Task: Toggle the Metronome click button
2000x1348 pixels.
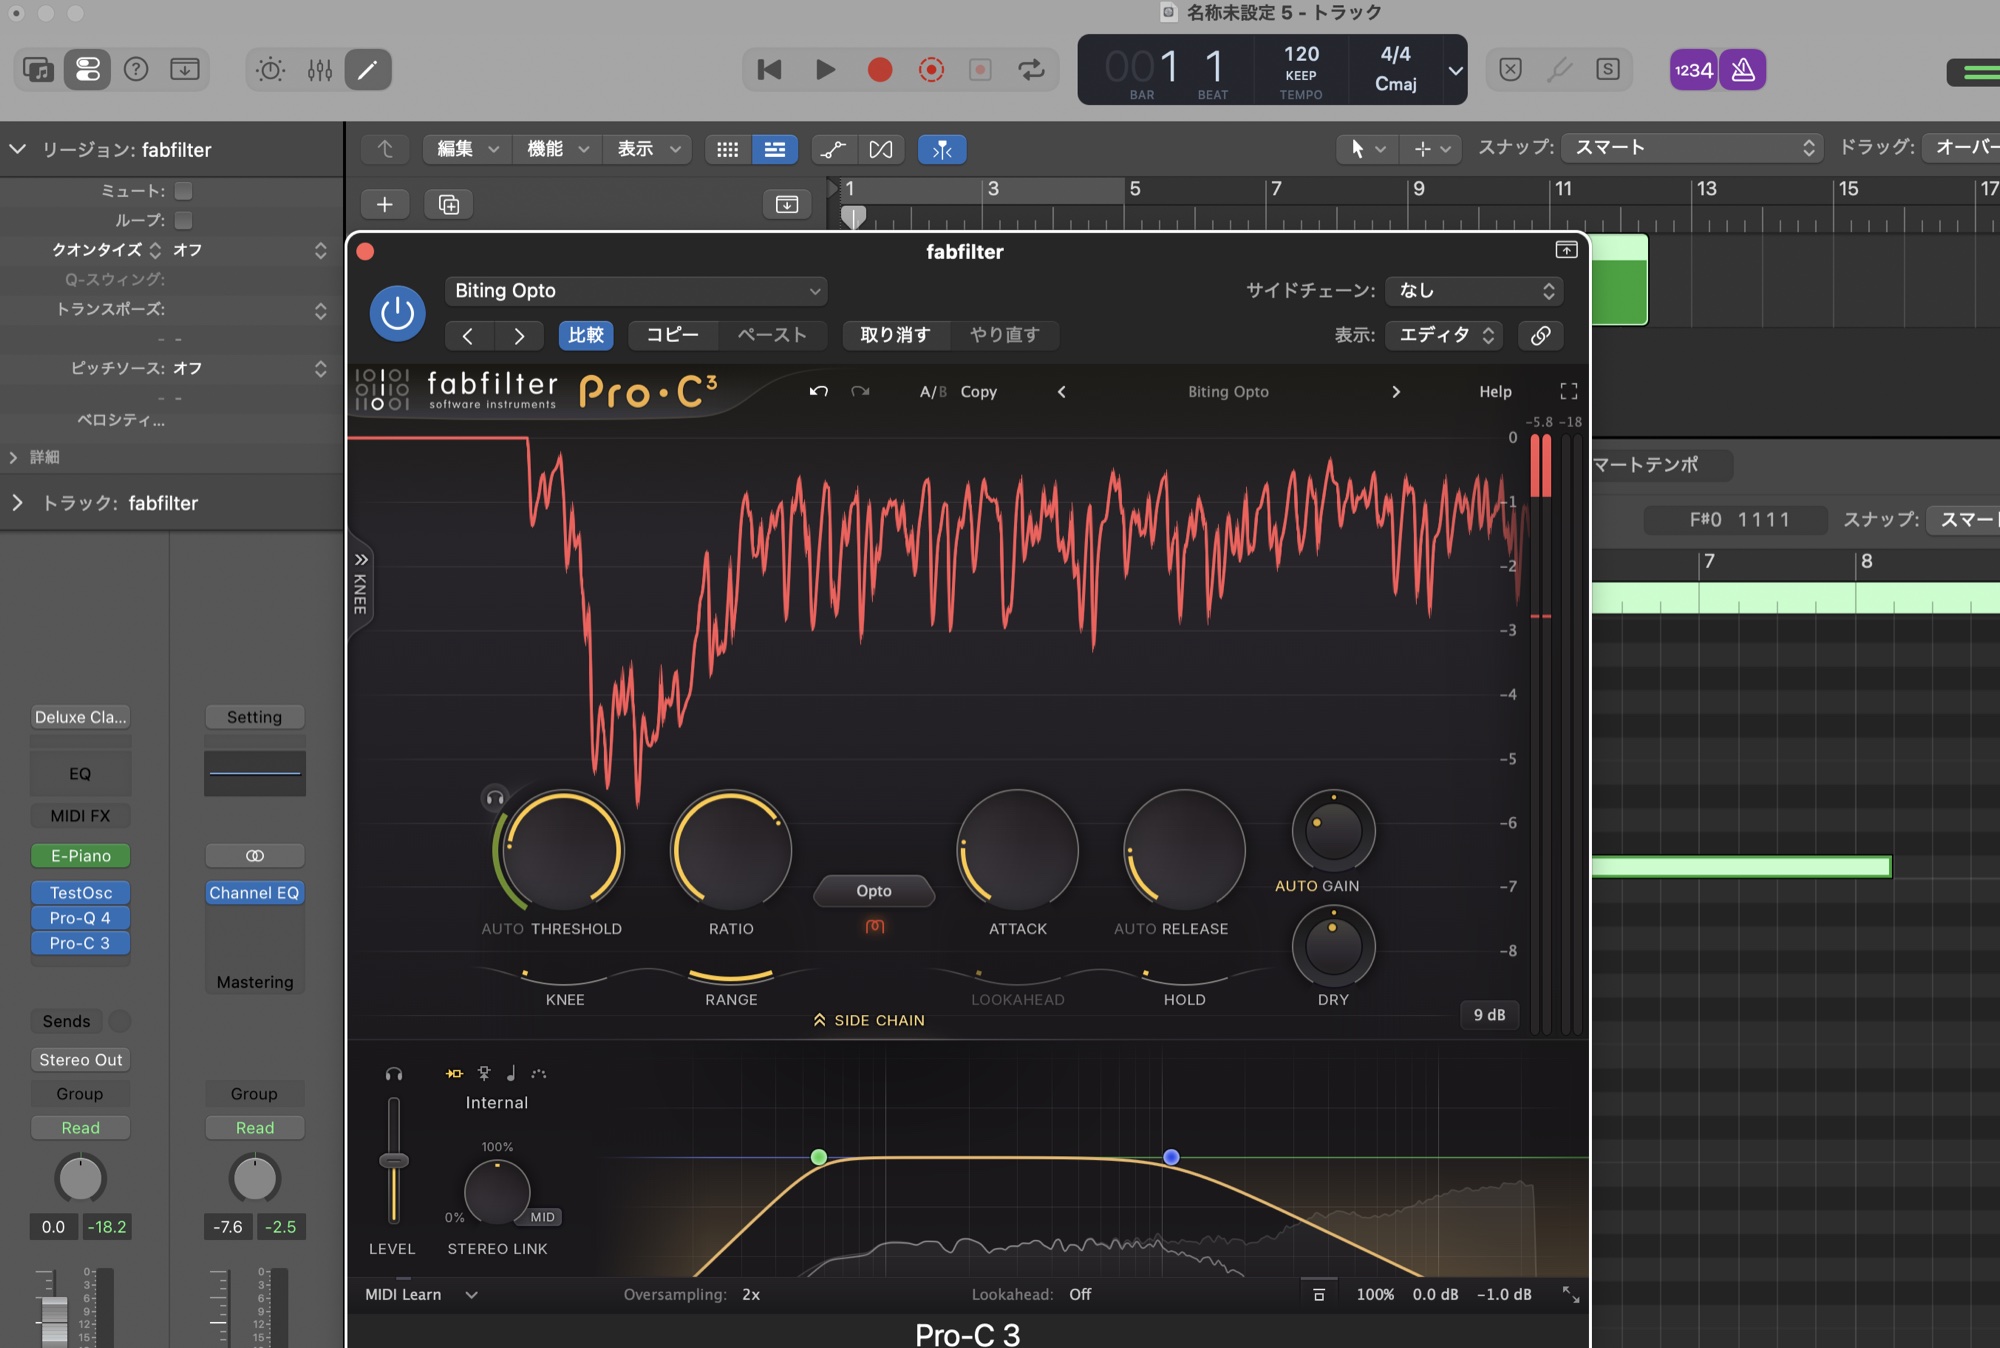Action: [x=1743, y=70]
